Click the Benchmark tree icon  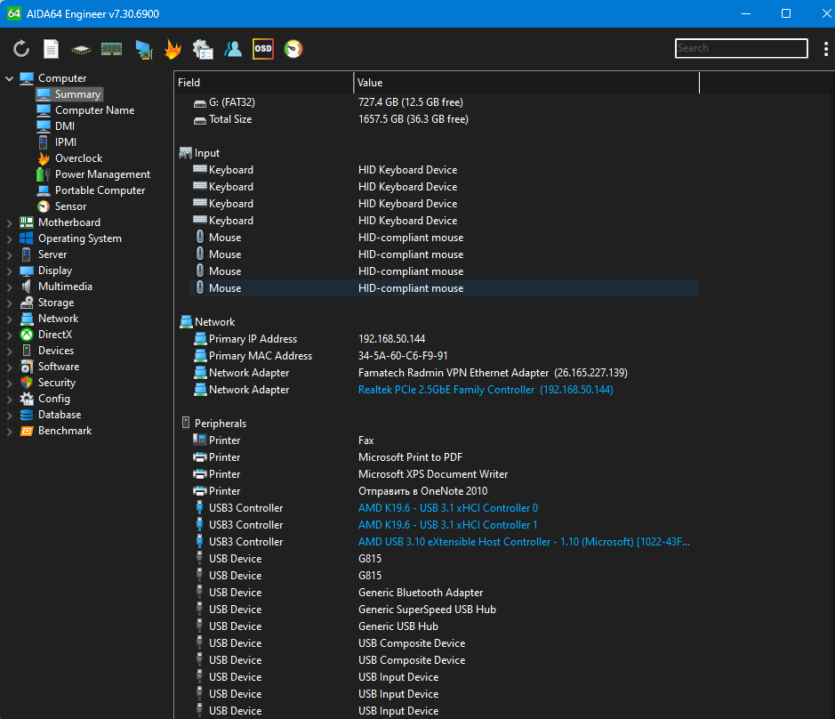[x=27, y=430]
